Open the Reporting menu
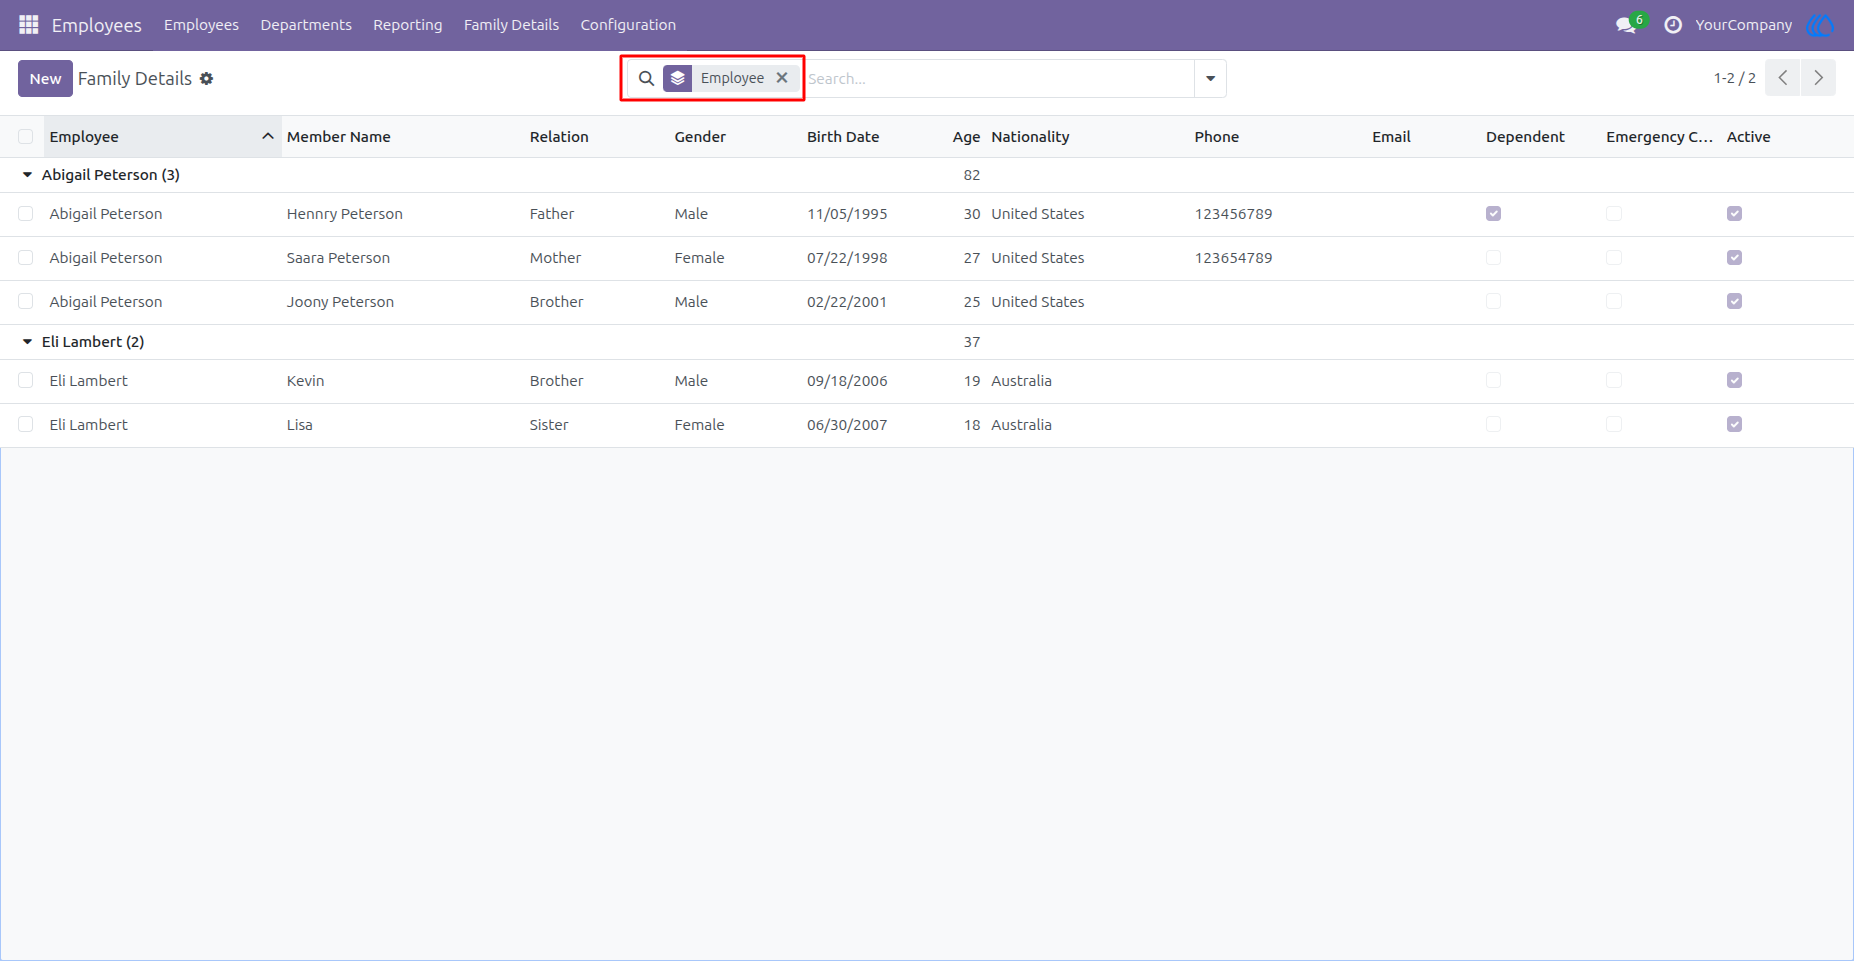 (408, 25)
